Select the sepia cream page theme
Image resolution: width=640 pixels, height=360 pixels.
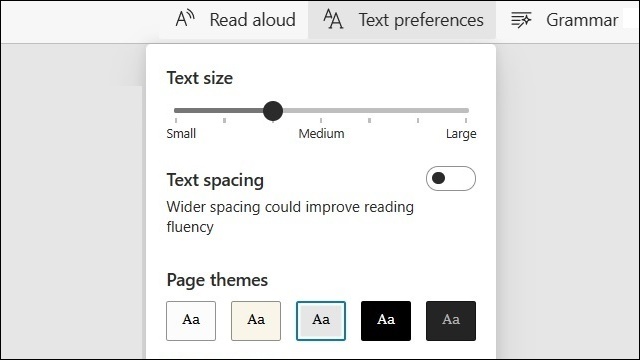click(x=256, y=321)
